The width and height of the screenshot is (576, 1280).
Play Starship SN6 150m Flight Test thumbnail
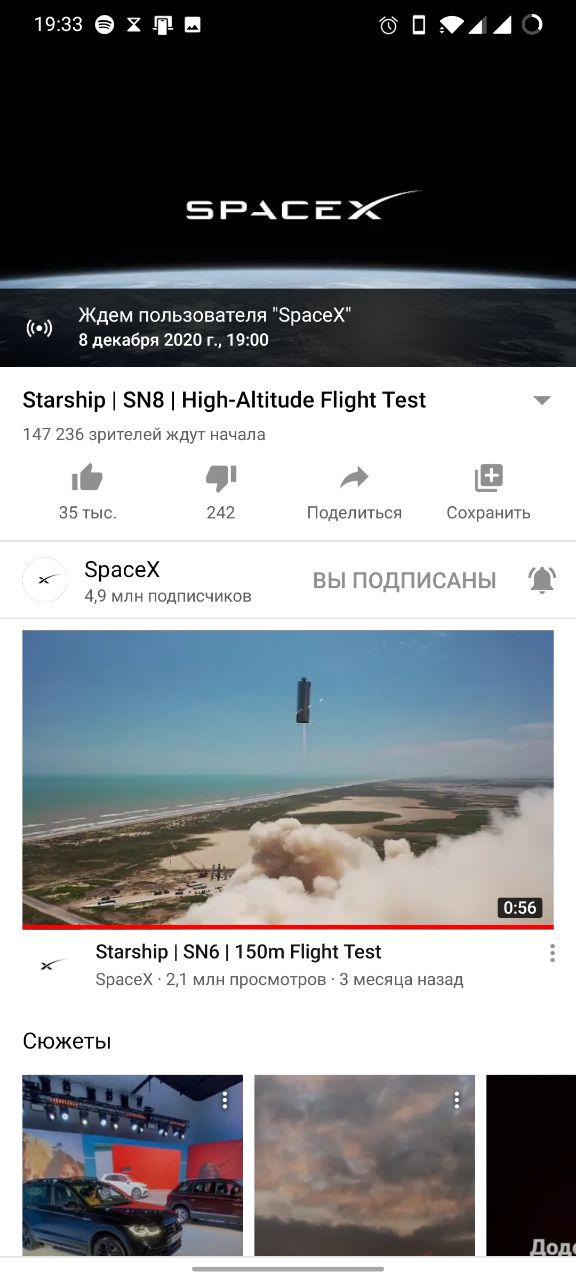[288, 779]
